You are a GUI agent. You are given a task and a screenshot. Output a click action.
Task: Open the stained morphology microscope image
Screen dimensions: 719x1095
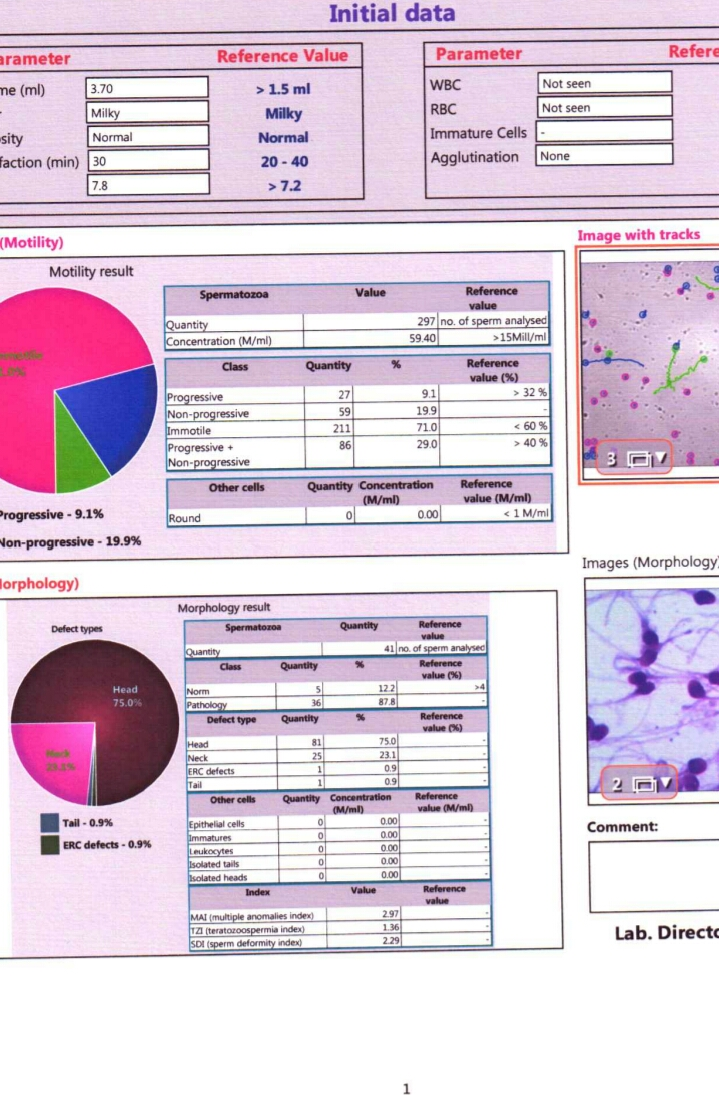(x=653, y=691)
